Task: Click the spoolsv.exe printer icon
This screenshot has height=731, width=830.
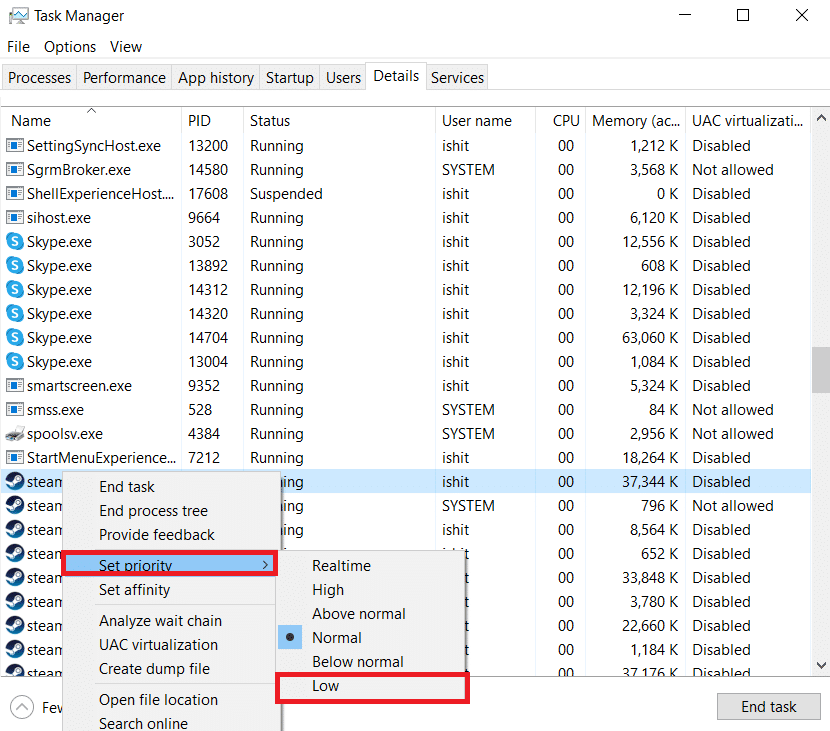Action: coord(15,434)
